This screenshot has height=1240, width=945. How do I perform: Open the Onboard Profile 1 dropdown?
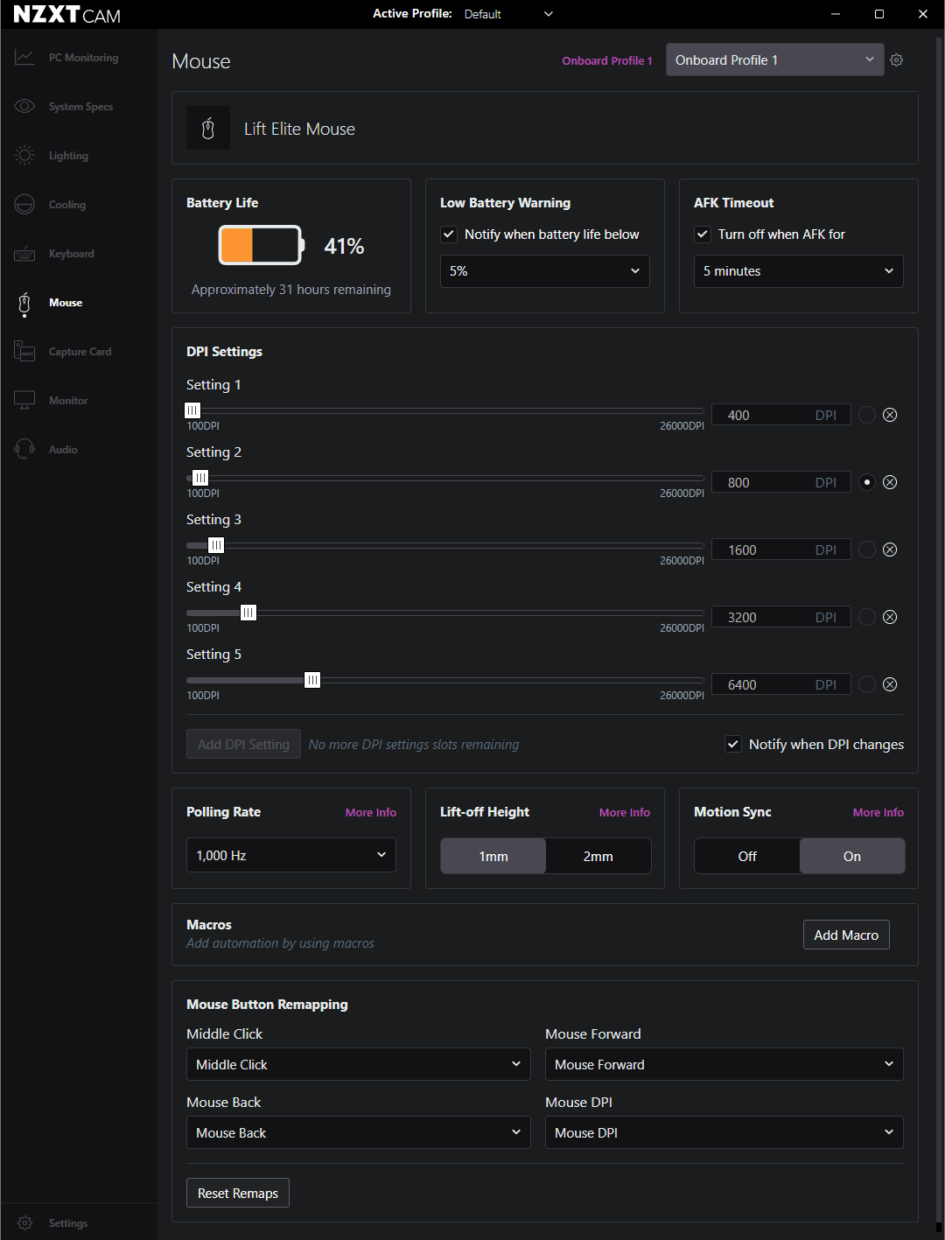click(x=775, y=60)
